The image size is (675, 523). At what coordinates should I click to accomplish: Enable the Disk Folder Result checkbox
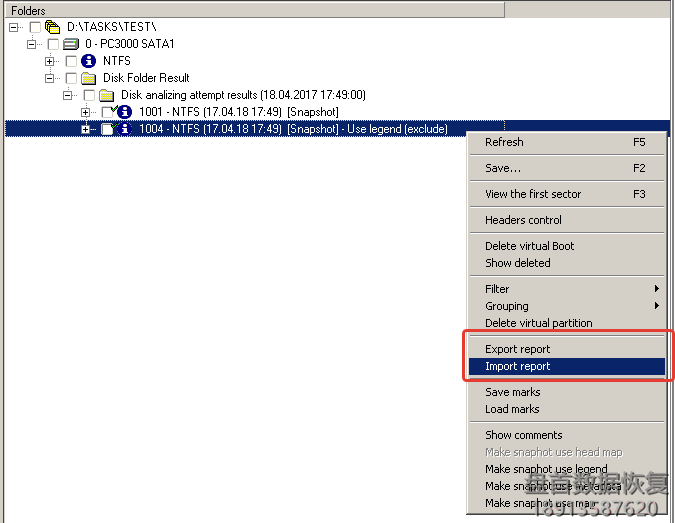(x=71, y=78)
